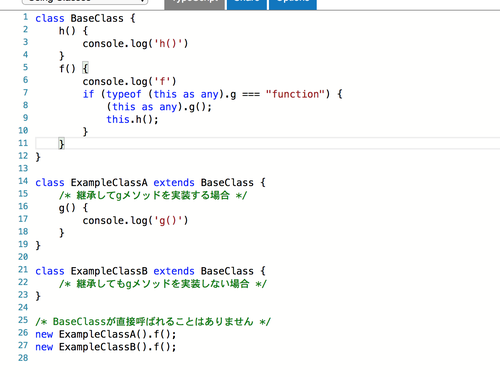Click closing brace on line 10
Viewport: 500px width, 377px height.
85,132
